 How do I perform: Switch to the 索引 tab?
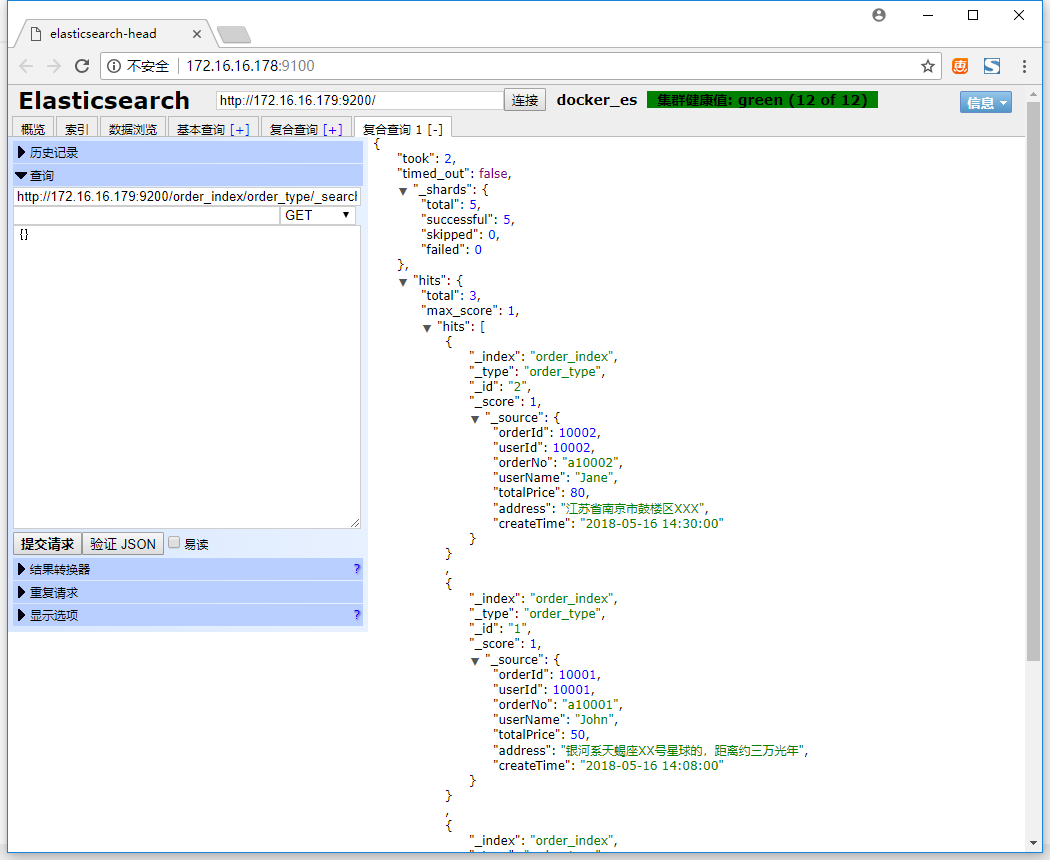pyautogui.click(x=76, y=129)
